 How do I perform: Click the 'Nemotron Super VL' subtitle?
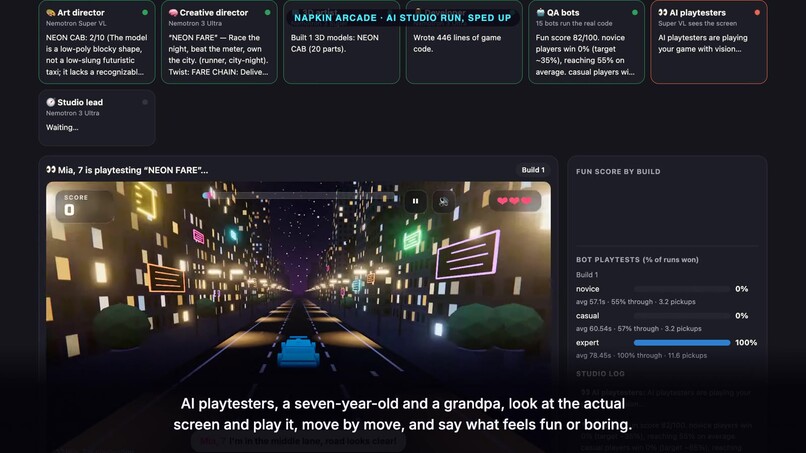[76, 24]
